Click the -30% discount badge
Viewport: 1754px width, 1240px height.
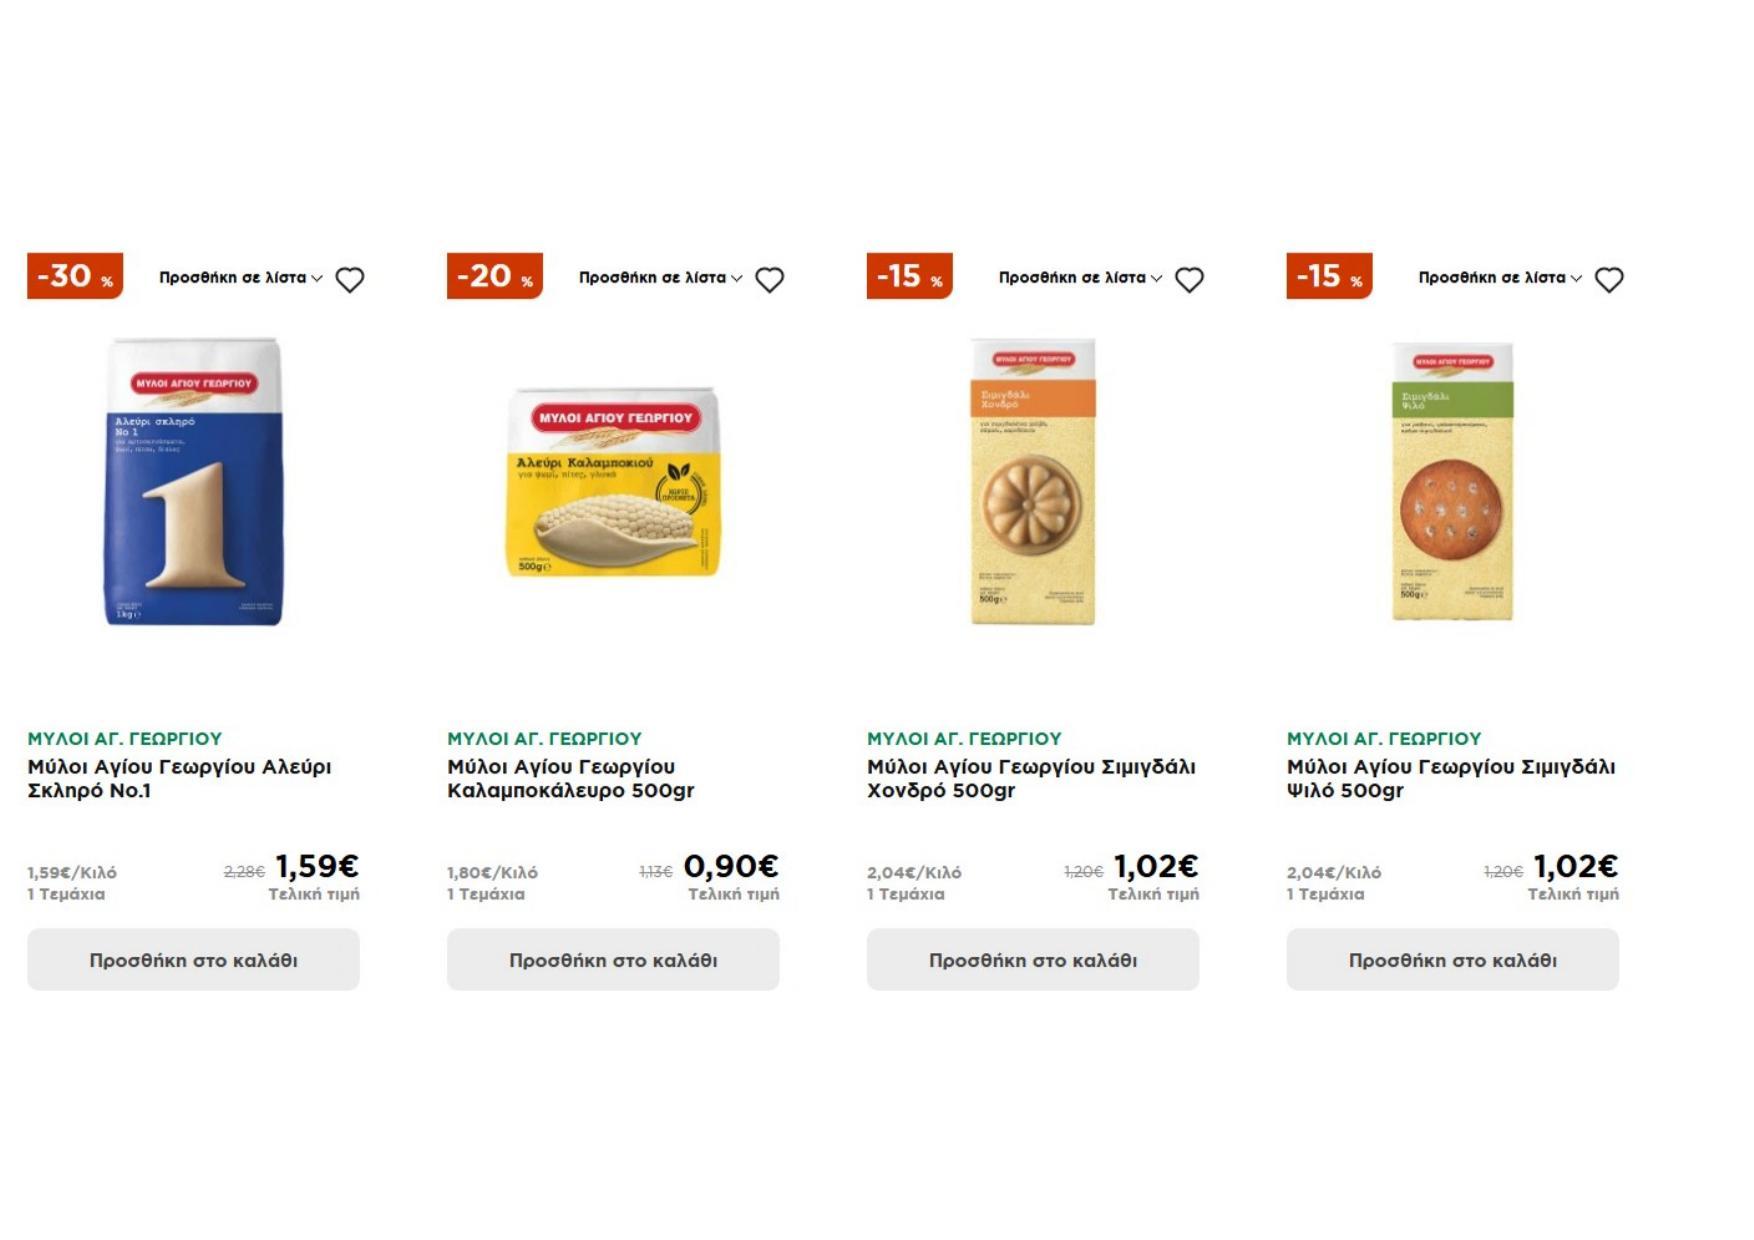point(75,276)
